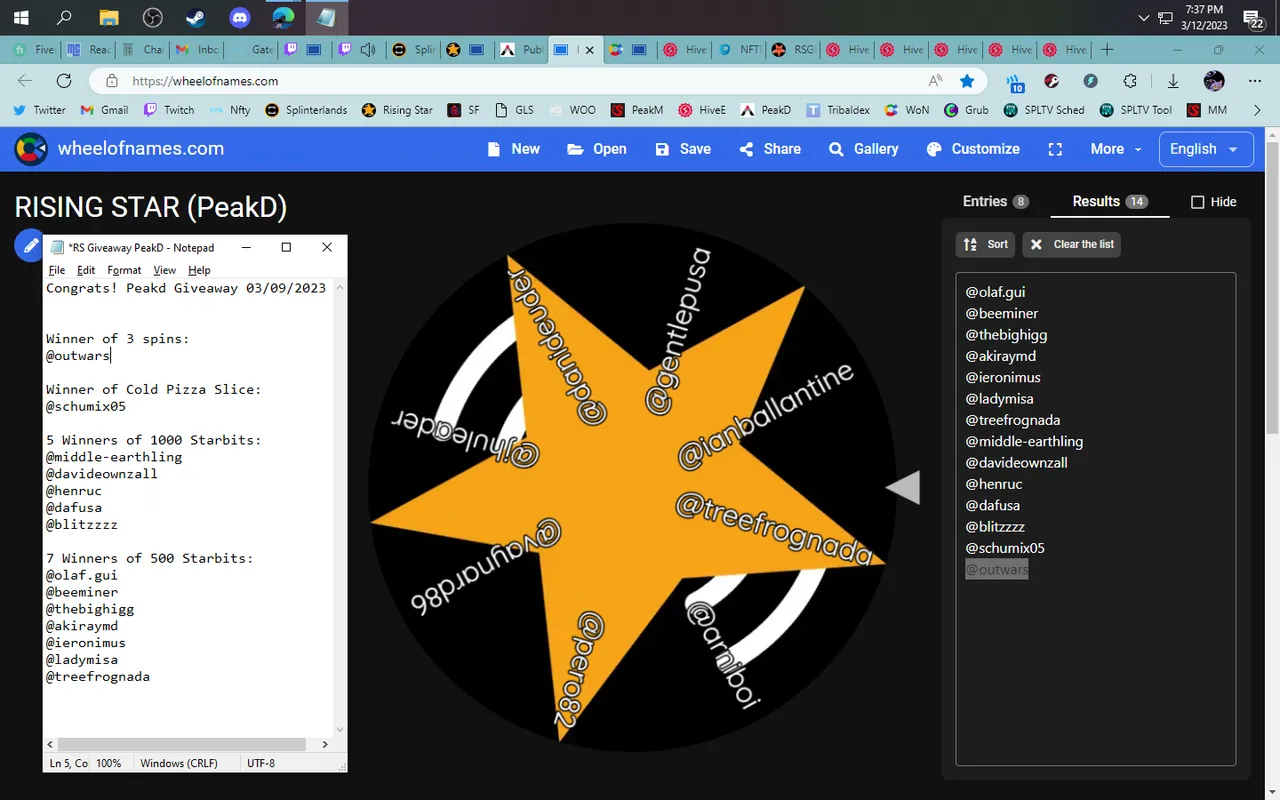Expand the bookmarks bar overflow chevron
Screen dimensions: 1280x800
pyautogui.click(x=1256, y=110)
